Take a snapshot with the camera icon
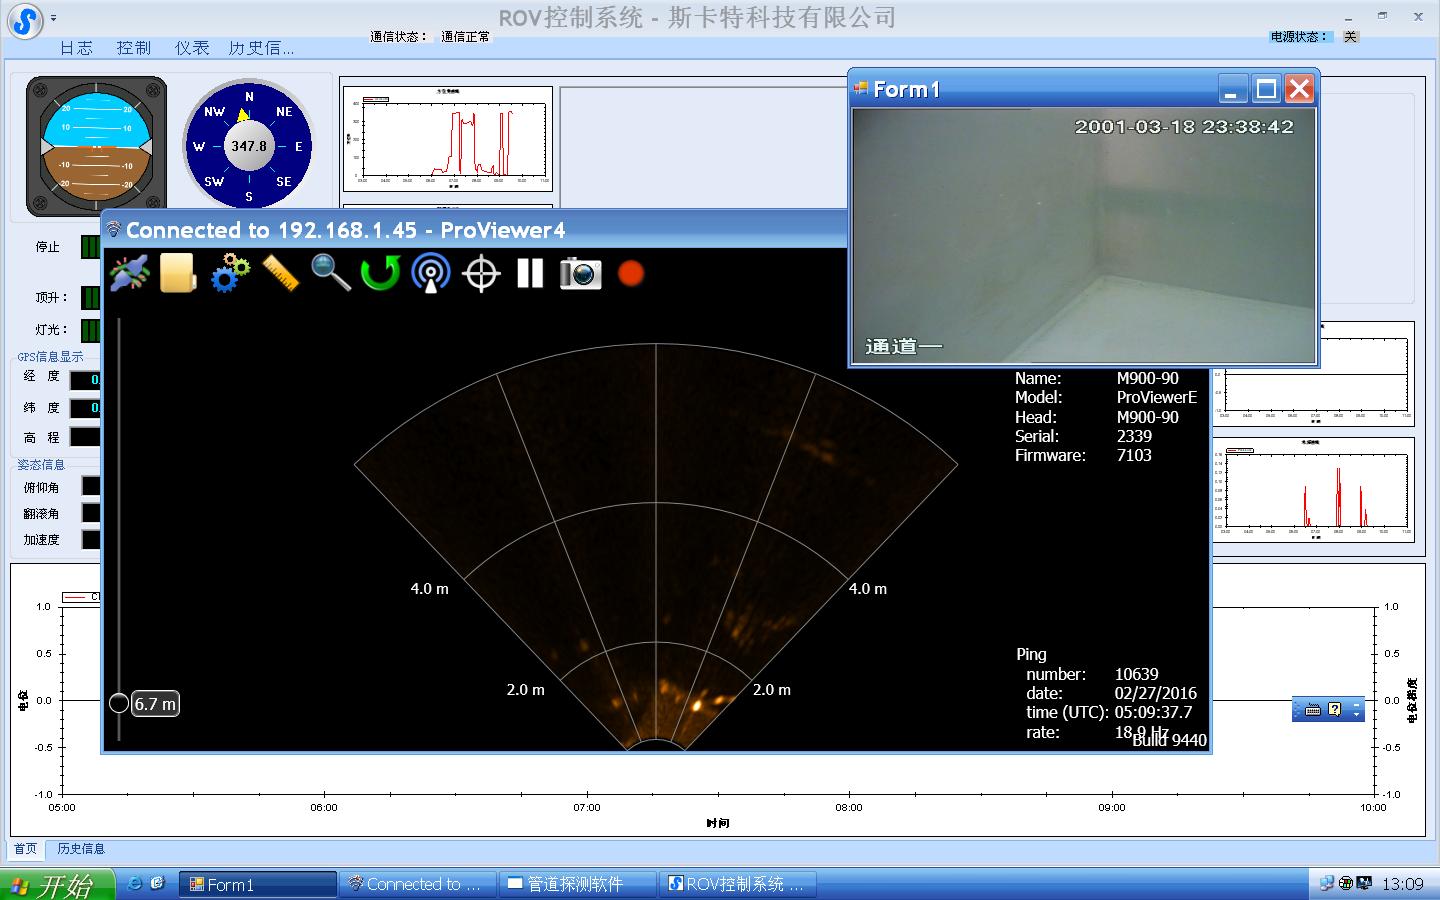1440x900 pixels. point(580,273)
